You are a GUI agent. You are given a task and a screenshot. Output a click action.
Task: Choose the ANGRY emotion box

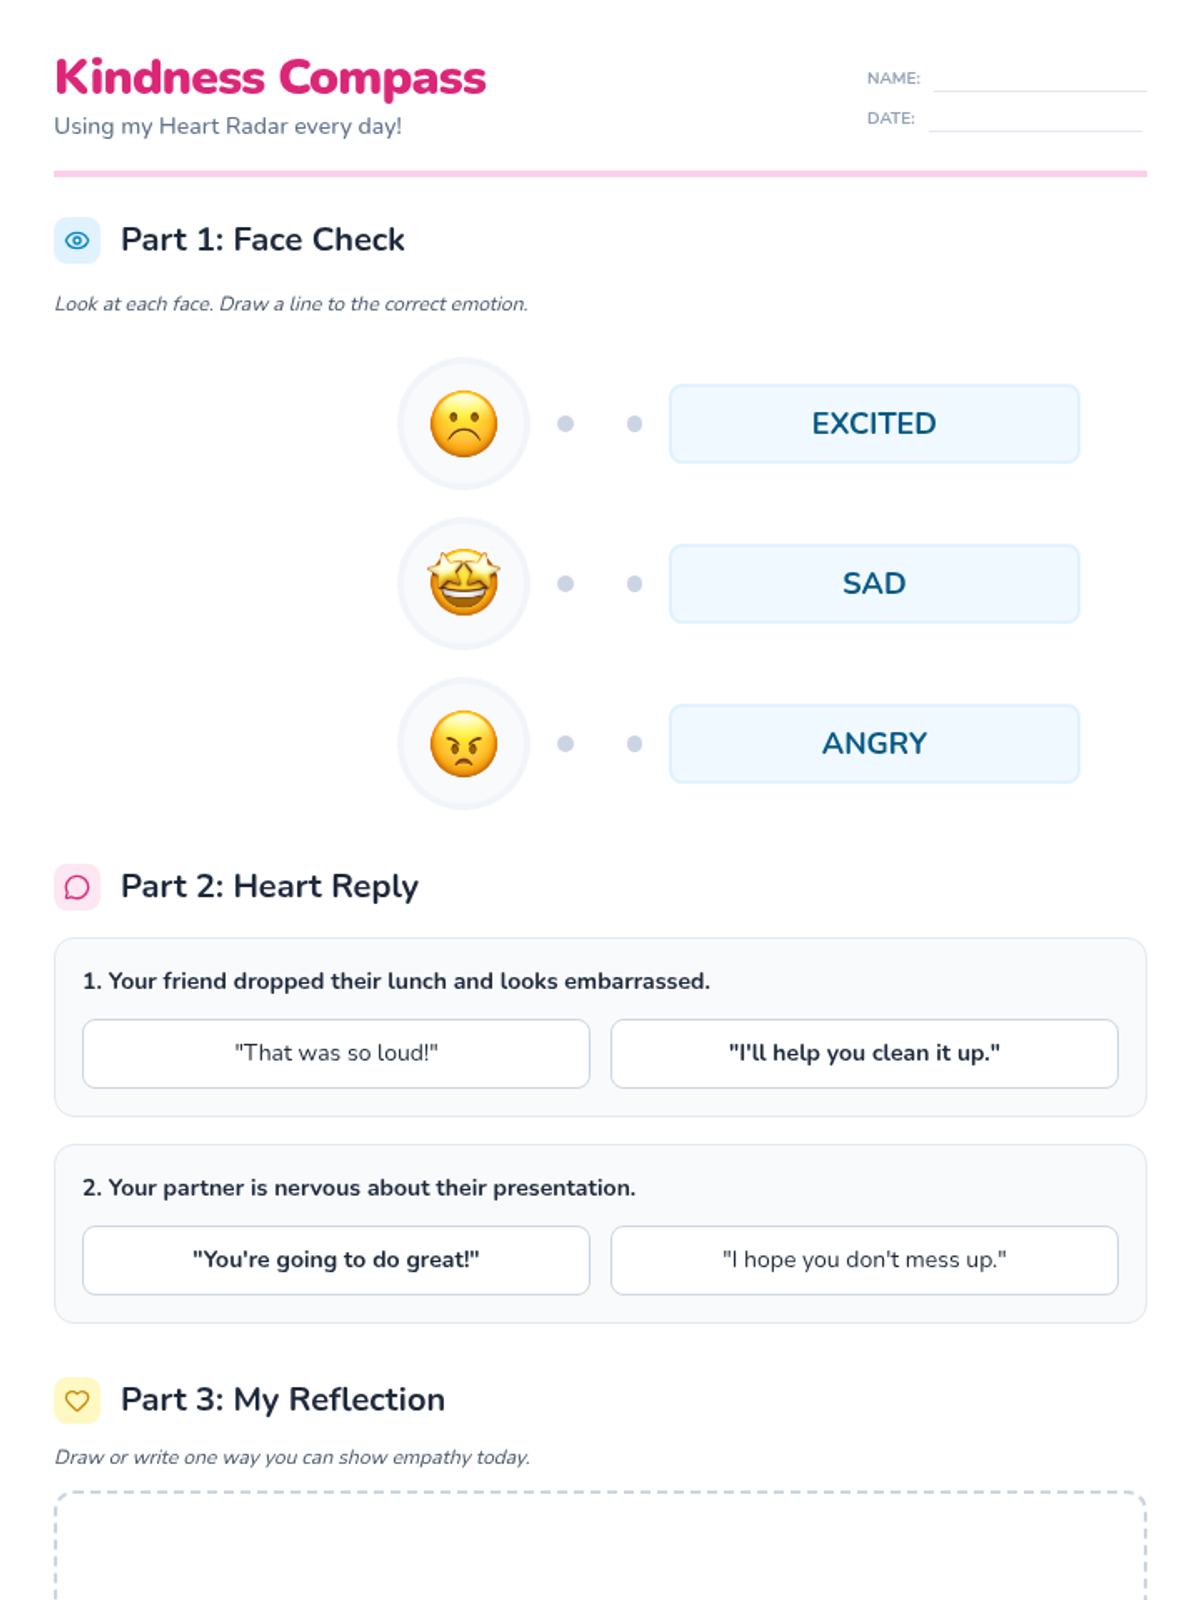(874, 744)
